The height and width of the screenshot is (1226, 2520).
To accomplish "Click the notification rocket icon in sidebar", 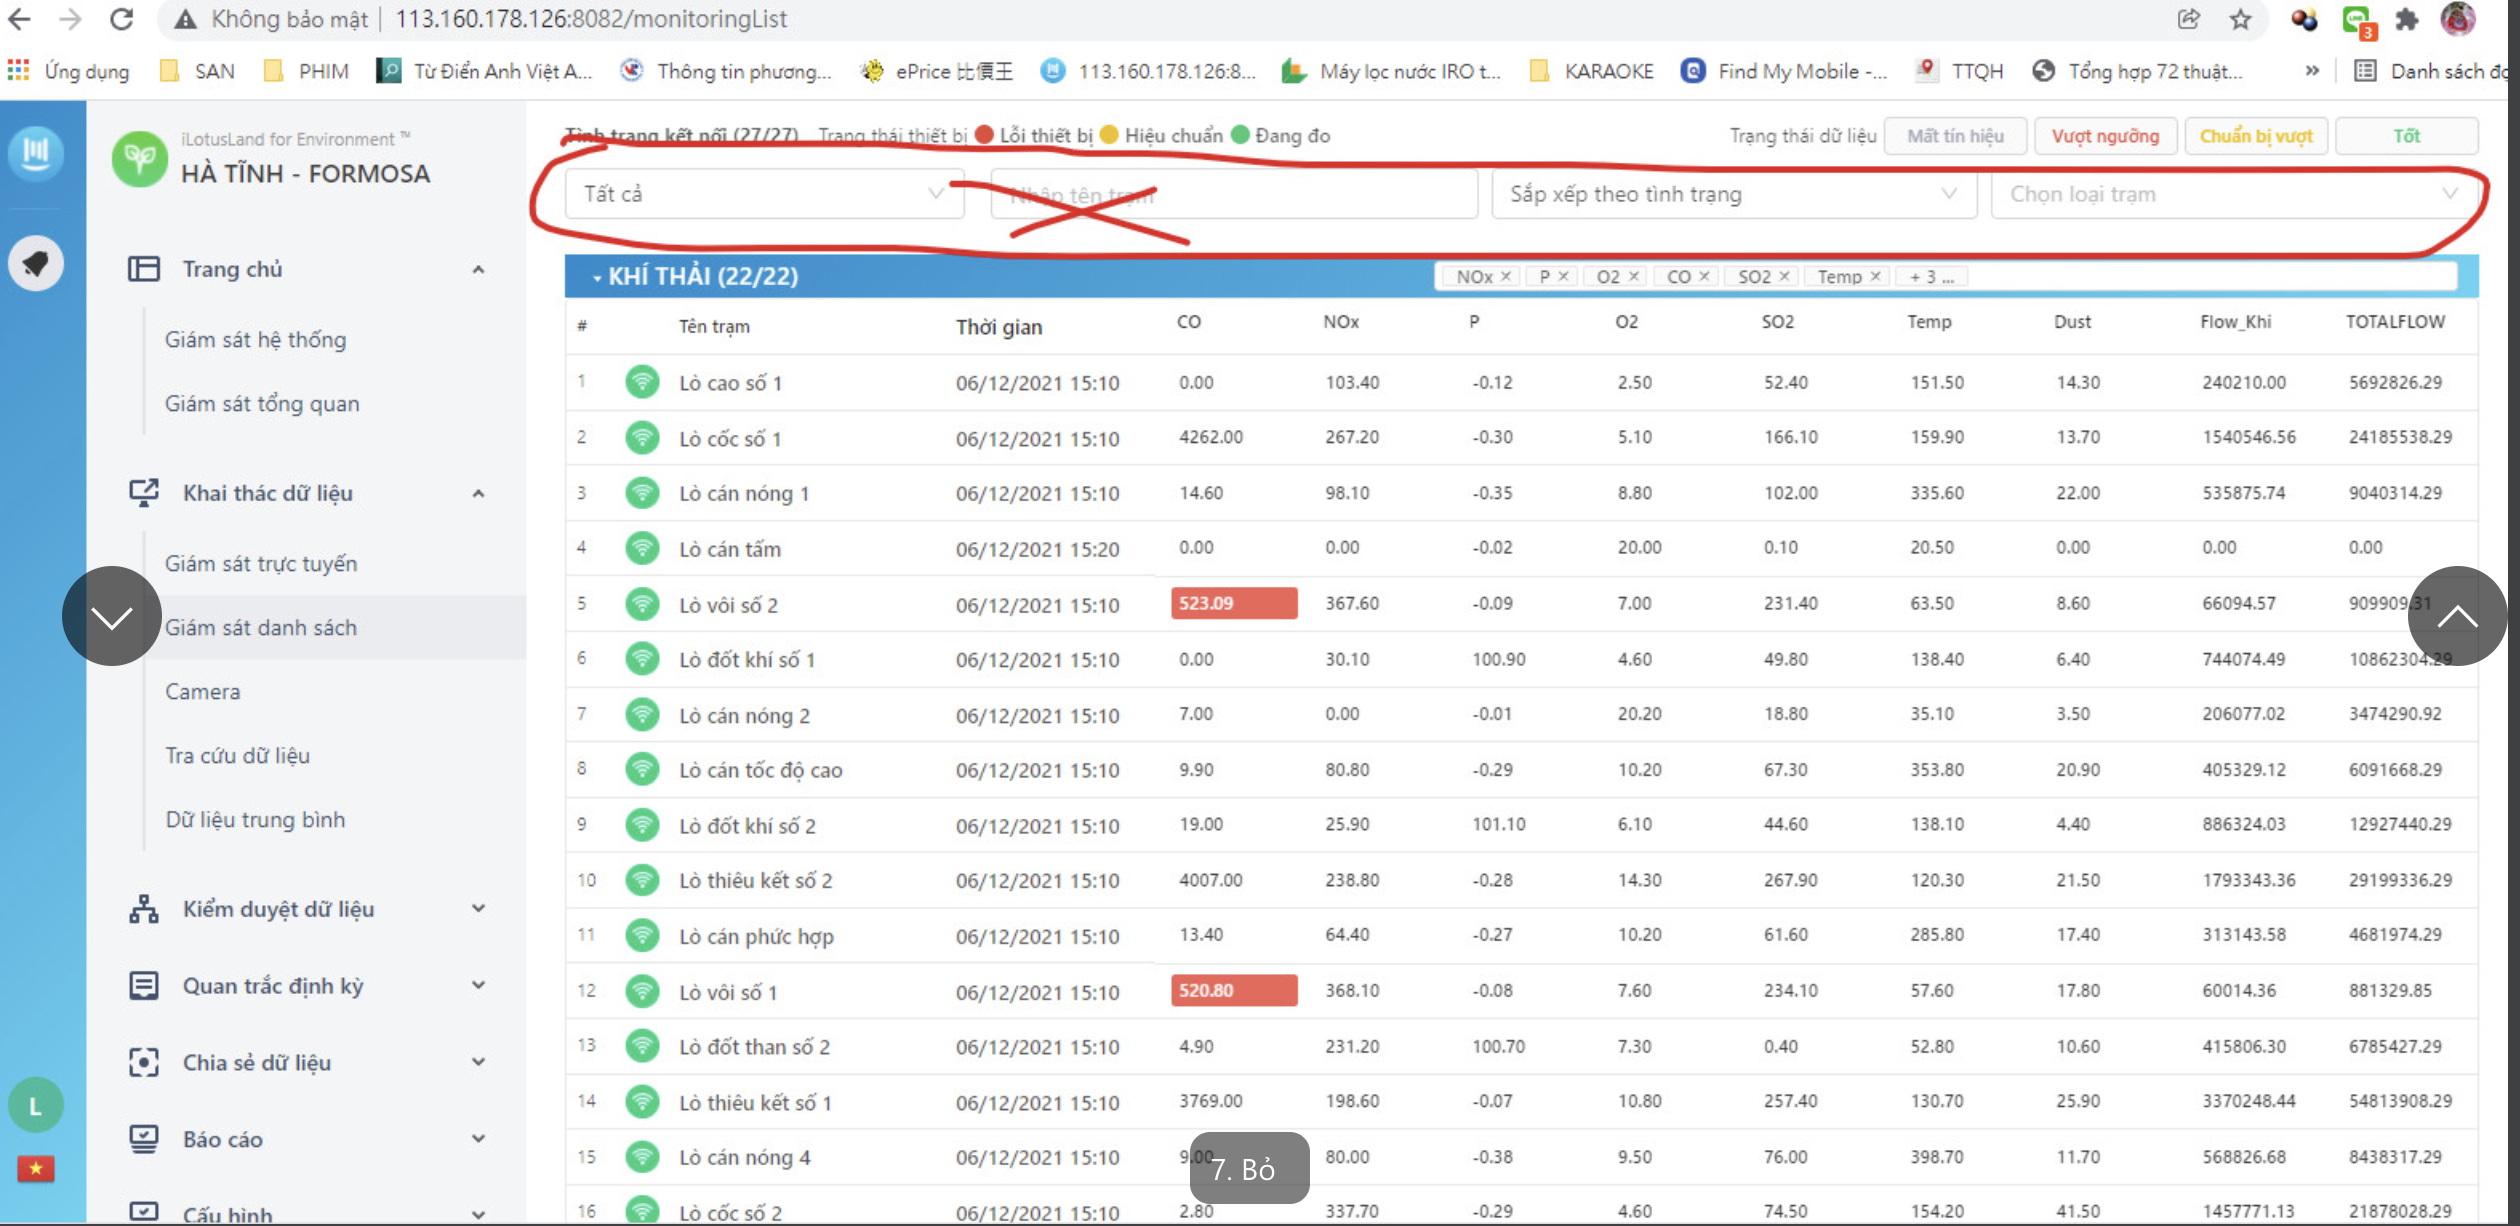I will pyautogui.click(x=36, y=263).
